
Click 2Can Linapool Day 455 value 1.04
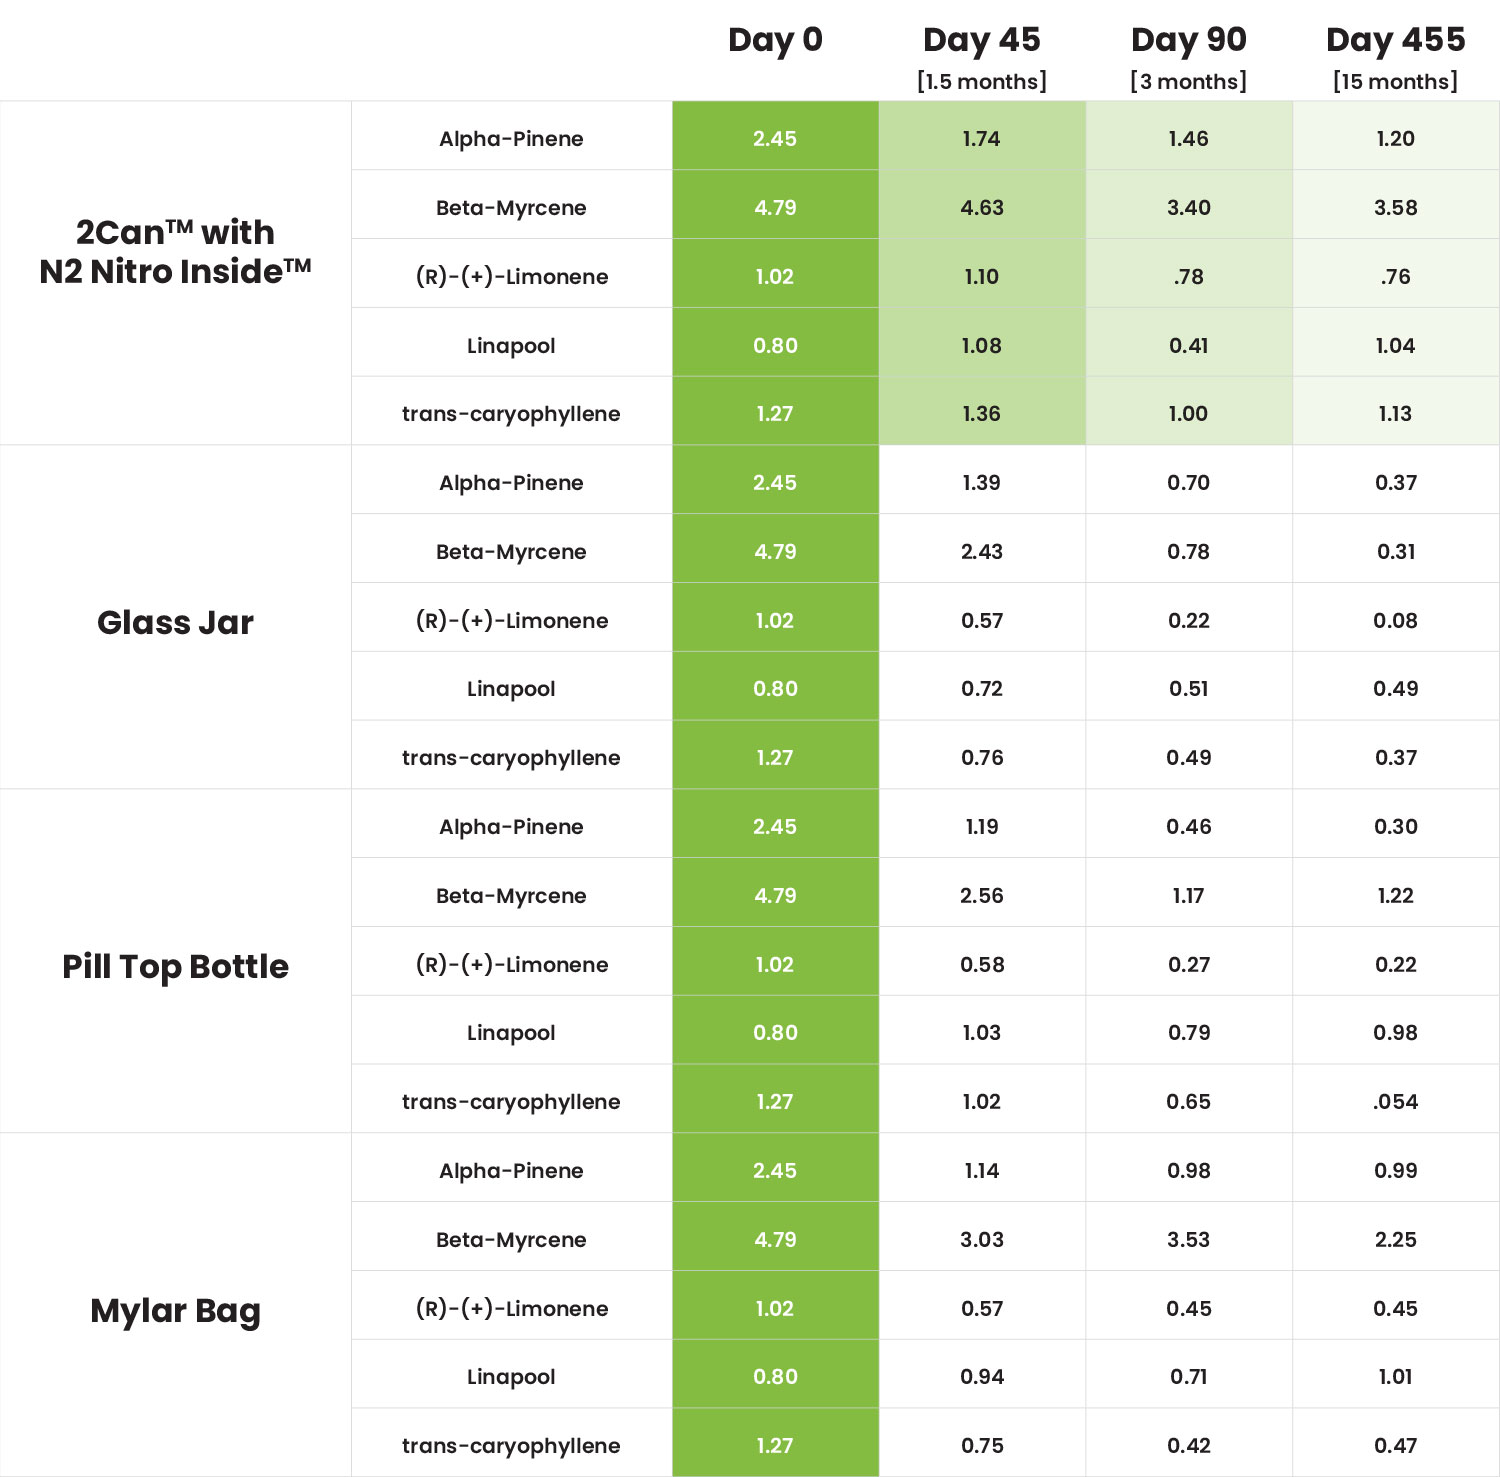[1396, 346]
